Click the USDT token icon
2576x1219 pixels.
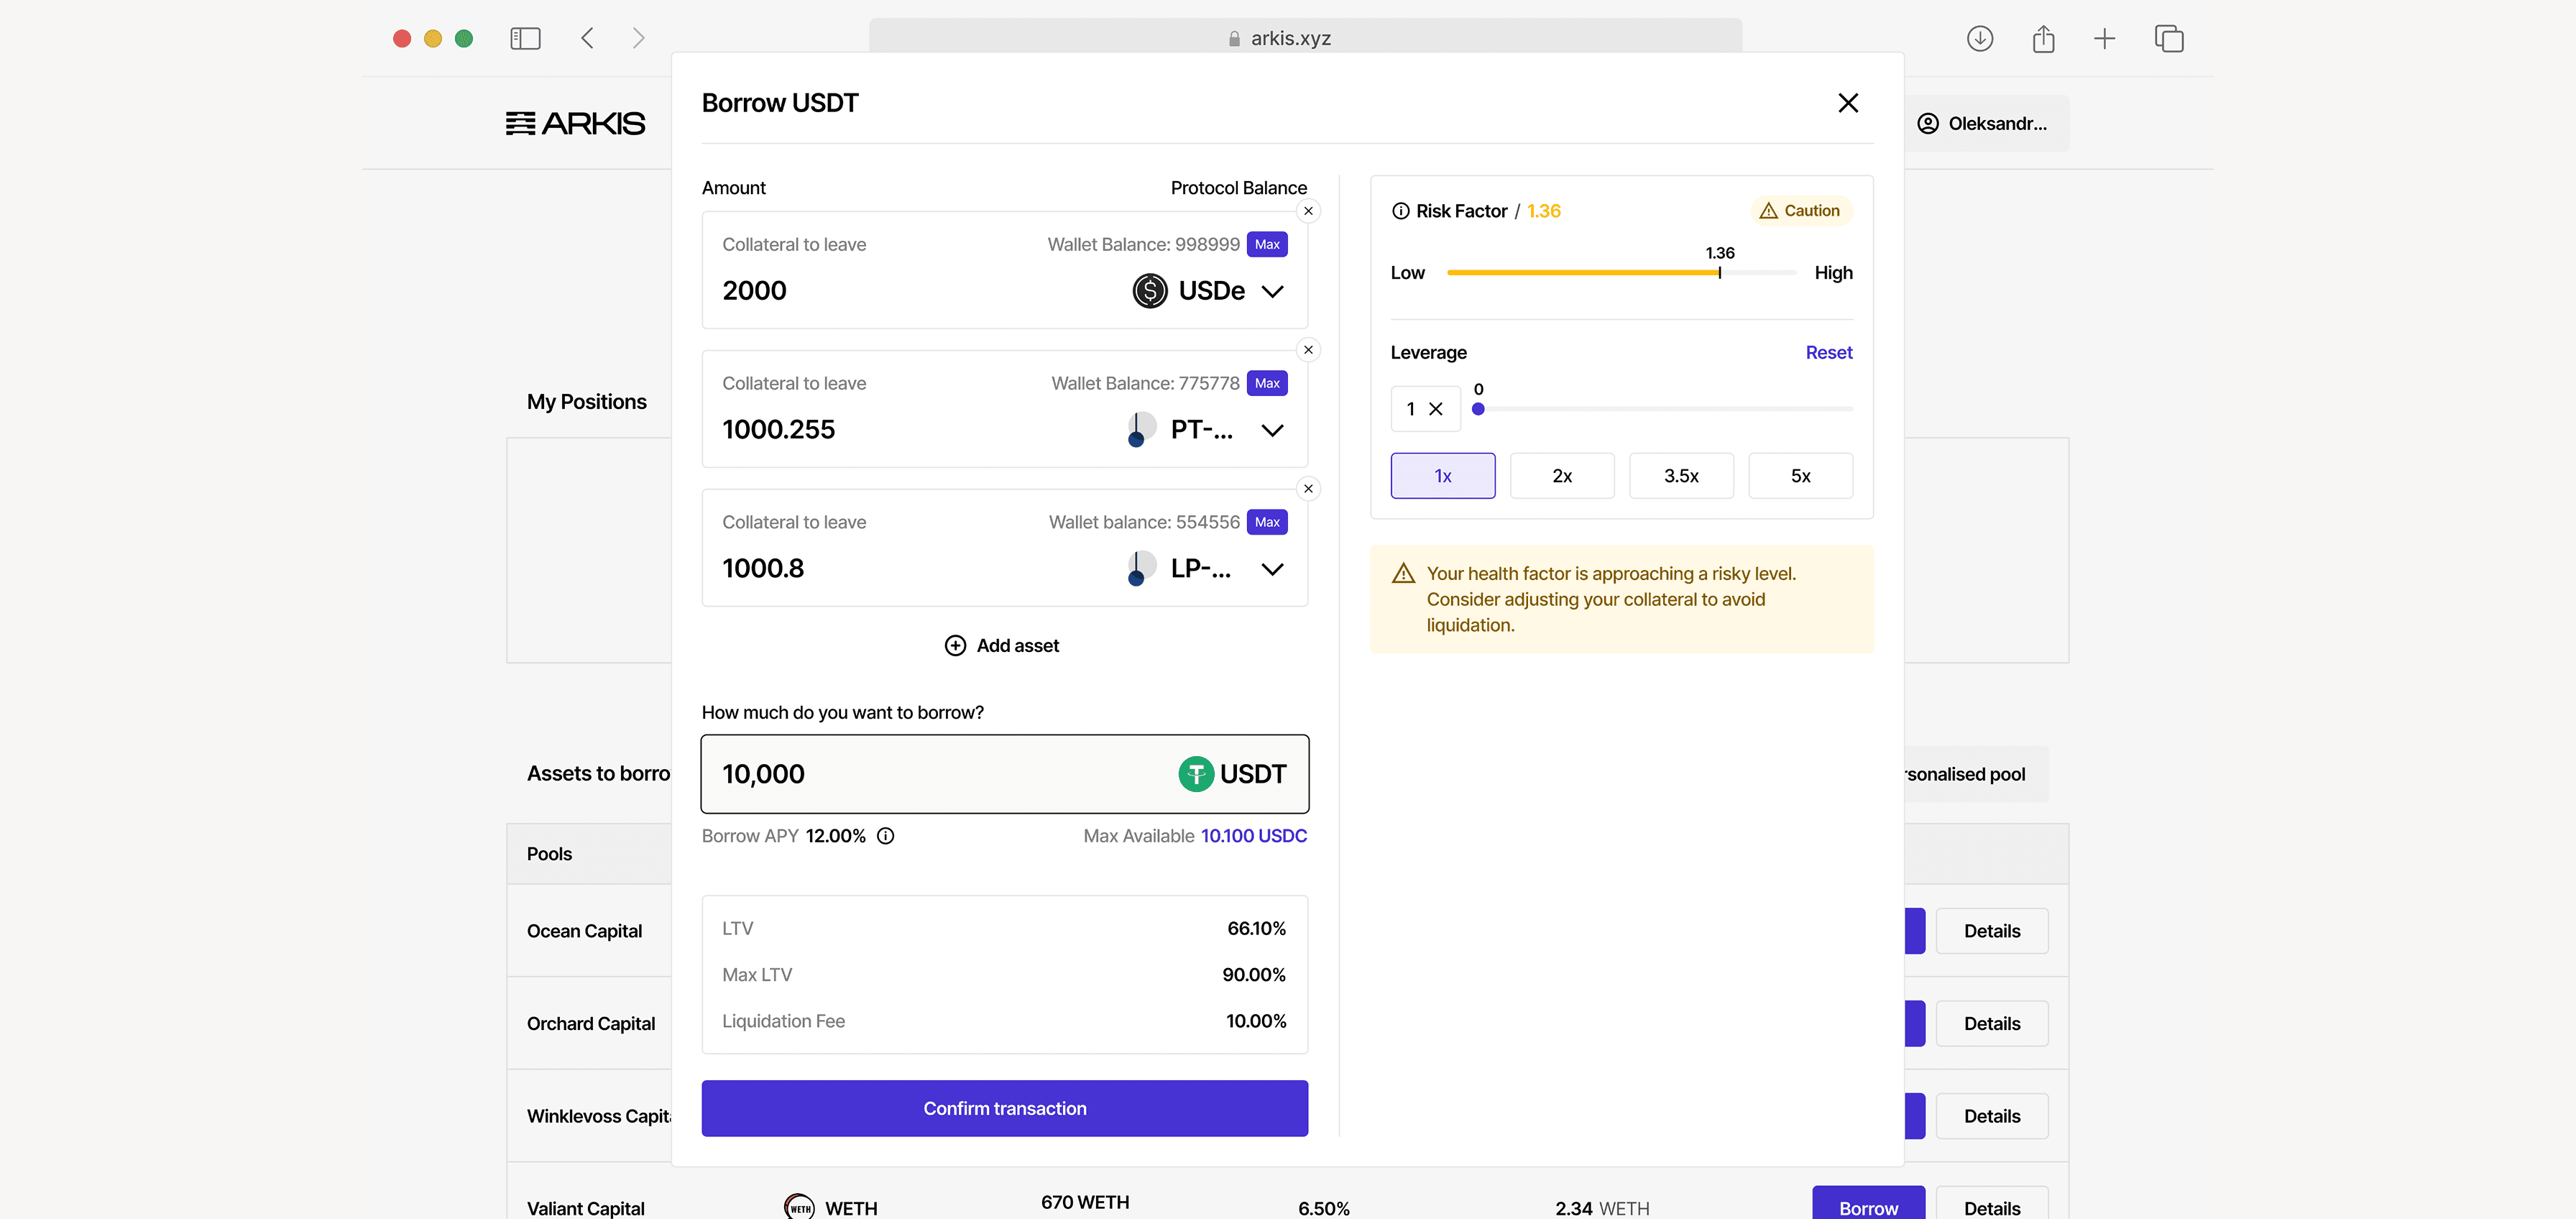coord(1196,774)
